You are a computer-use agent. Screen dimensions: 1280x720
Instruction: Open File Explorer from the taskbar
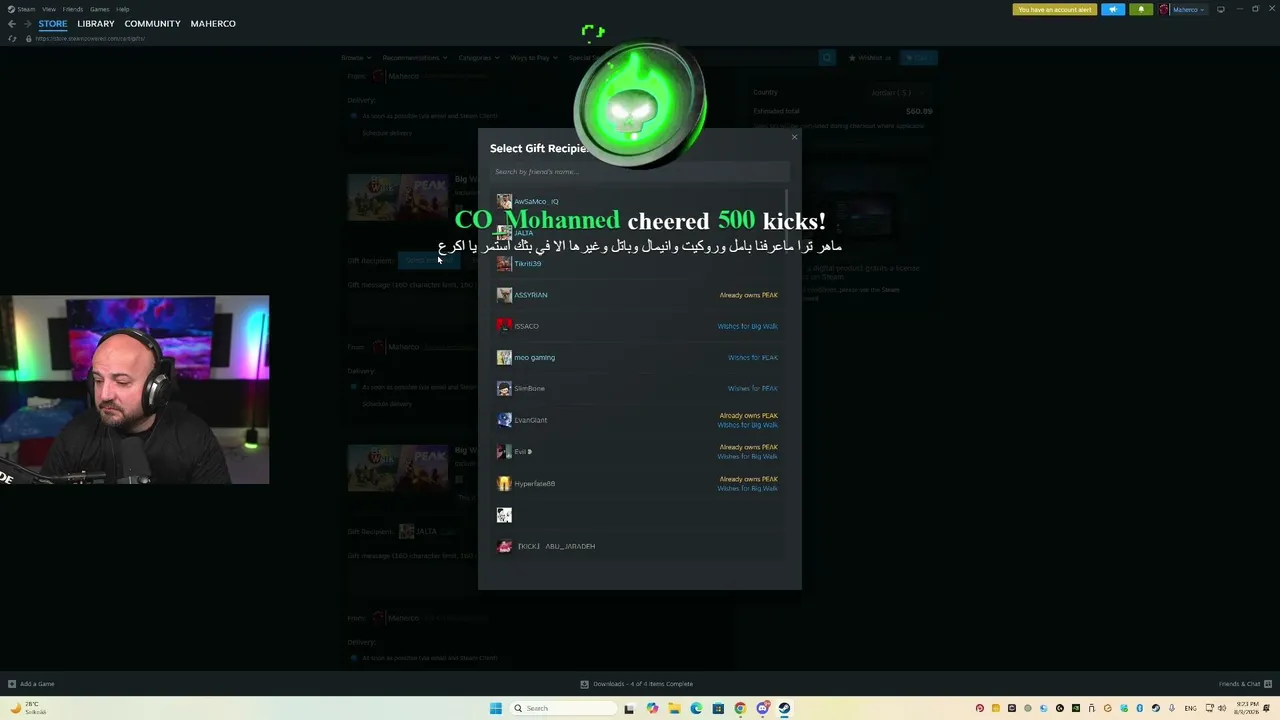click(x=674, y=708)
